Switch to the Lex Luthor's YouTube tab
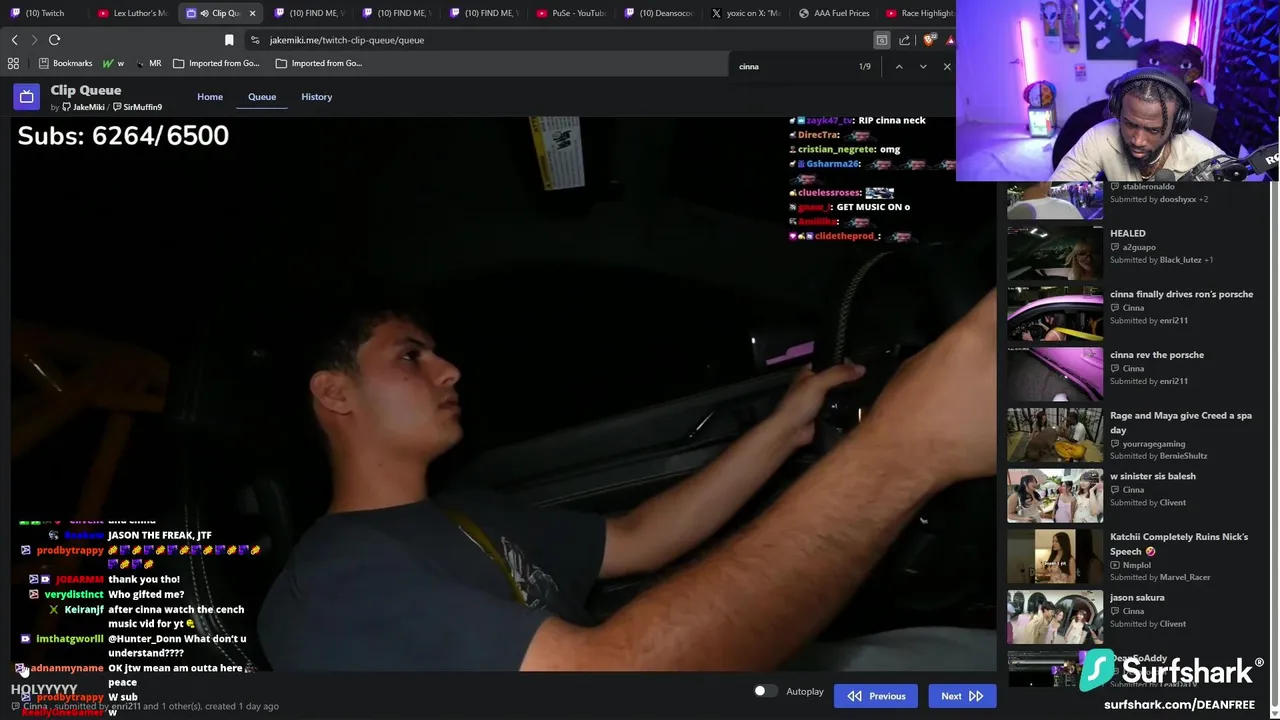 [133, 13]
